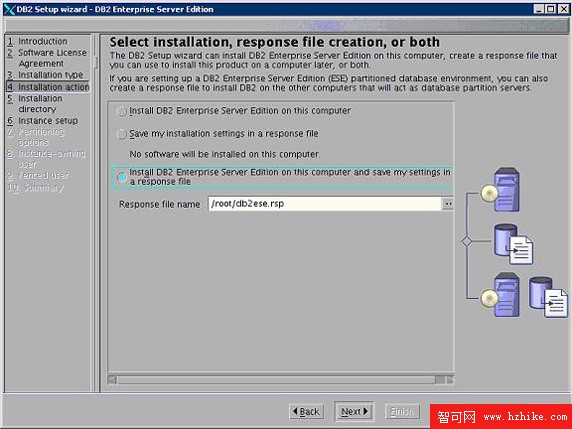Go Back to previous wizard step
This screenshot has width=572, height=429.
click(306, 411)
